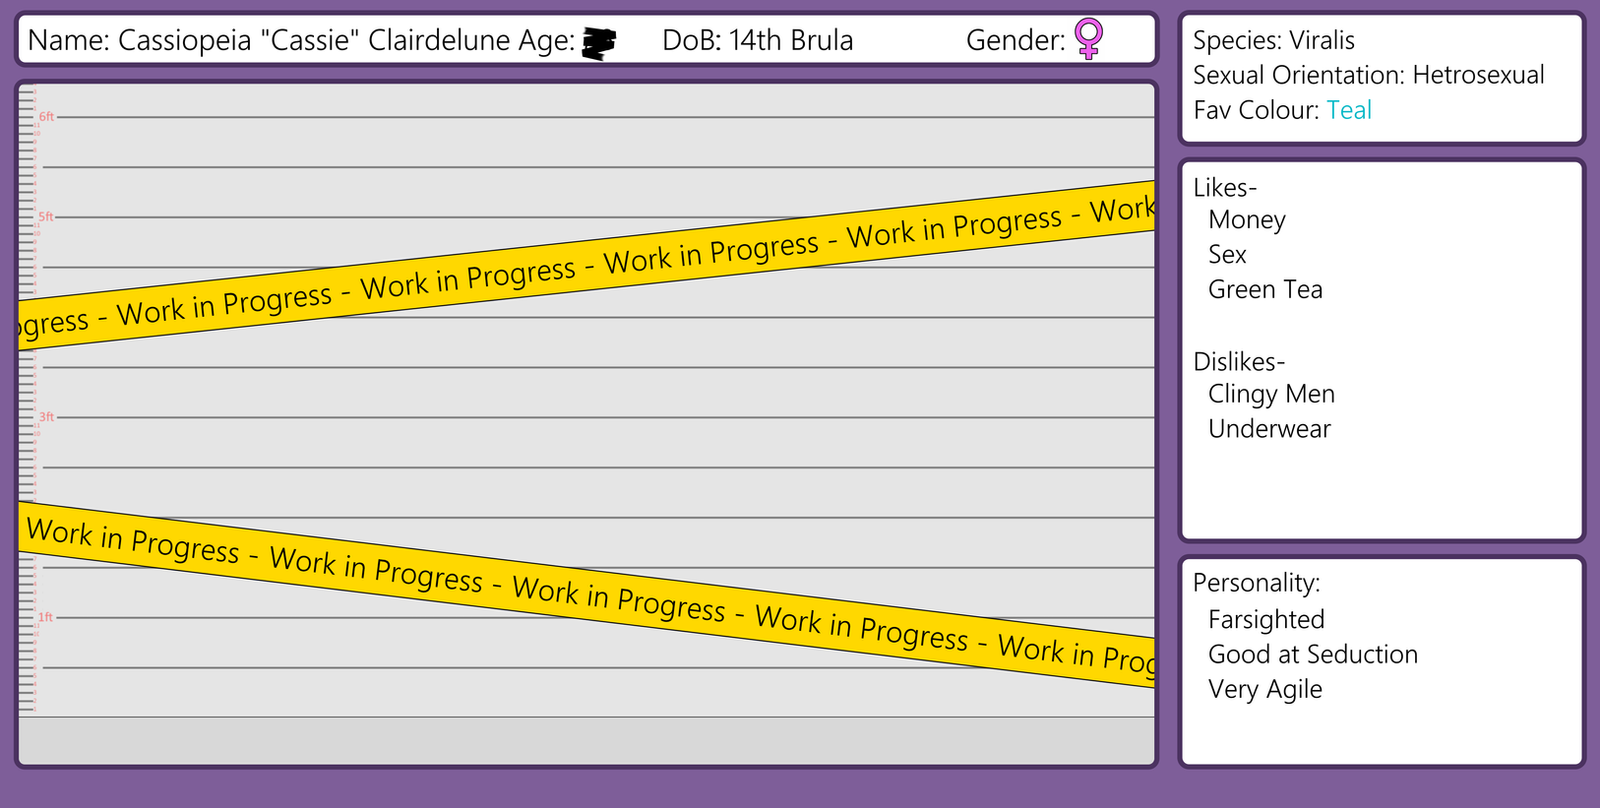Select Very Agile personality trait

(1265, 690)
